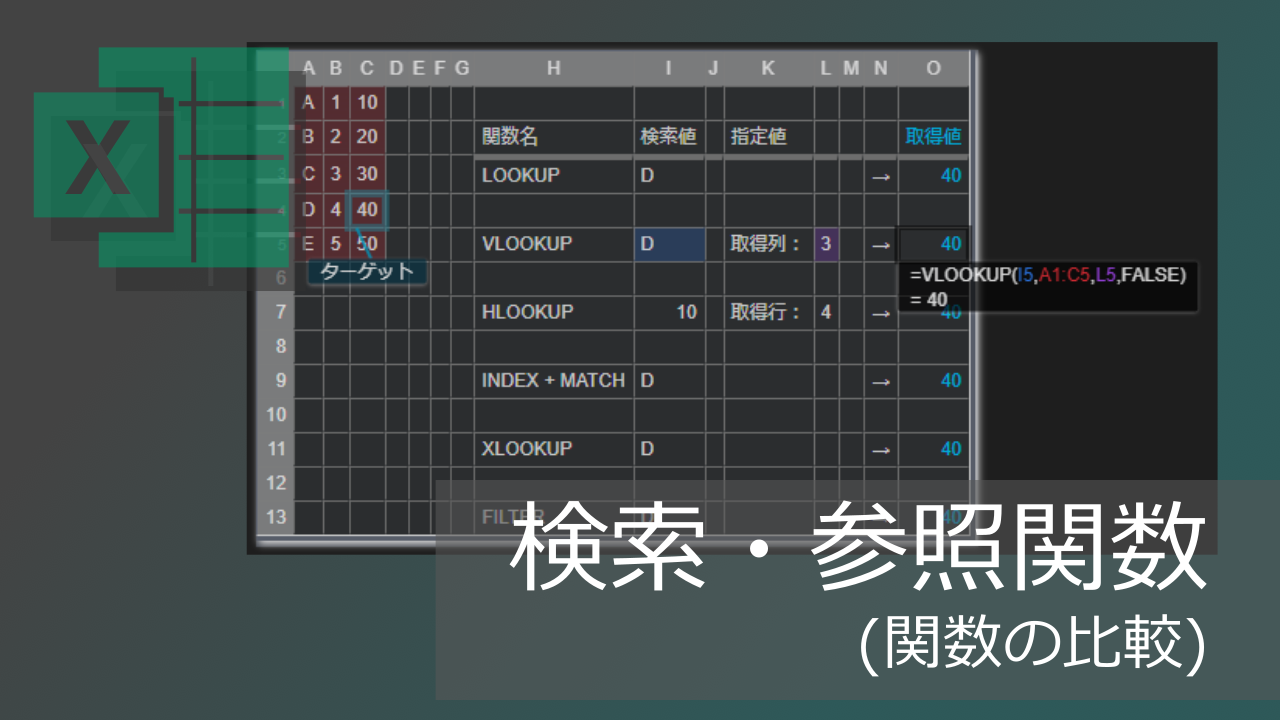Image resolution: width=1280 pixels, height=720 pixels.
Task: Select row header 11
Action: click(277, 449)
